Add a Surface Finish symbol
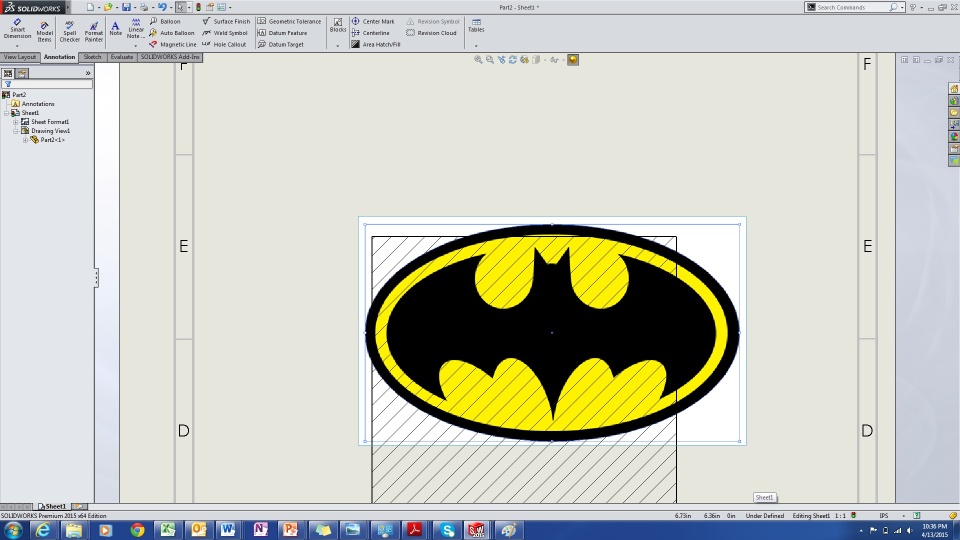Image resolution: width=960 pixels, height=540 pixels. pyautogui.click(x=226, y=21)
